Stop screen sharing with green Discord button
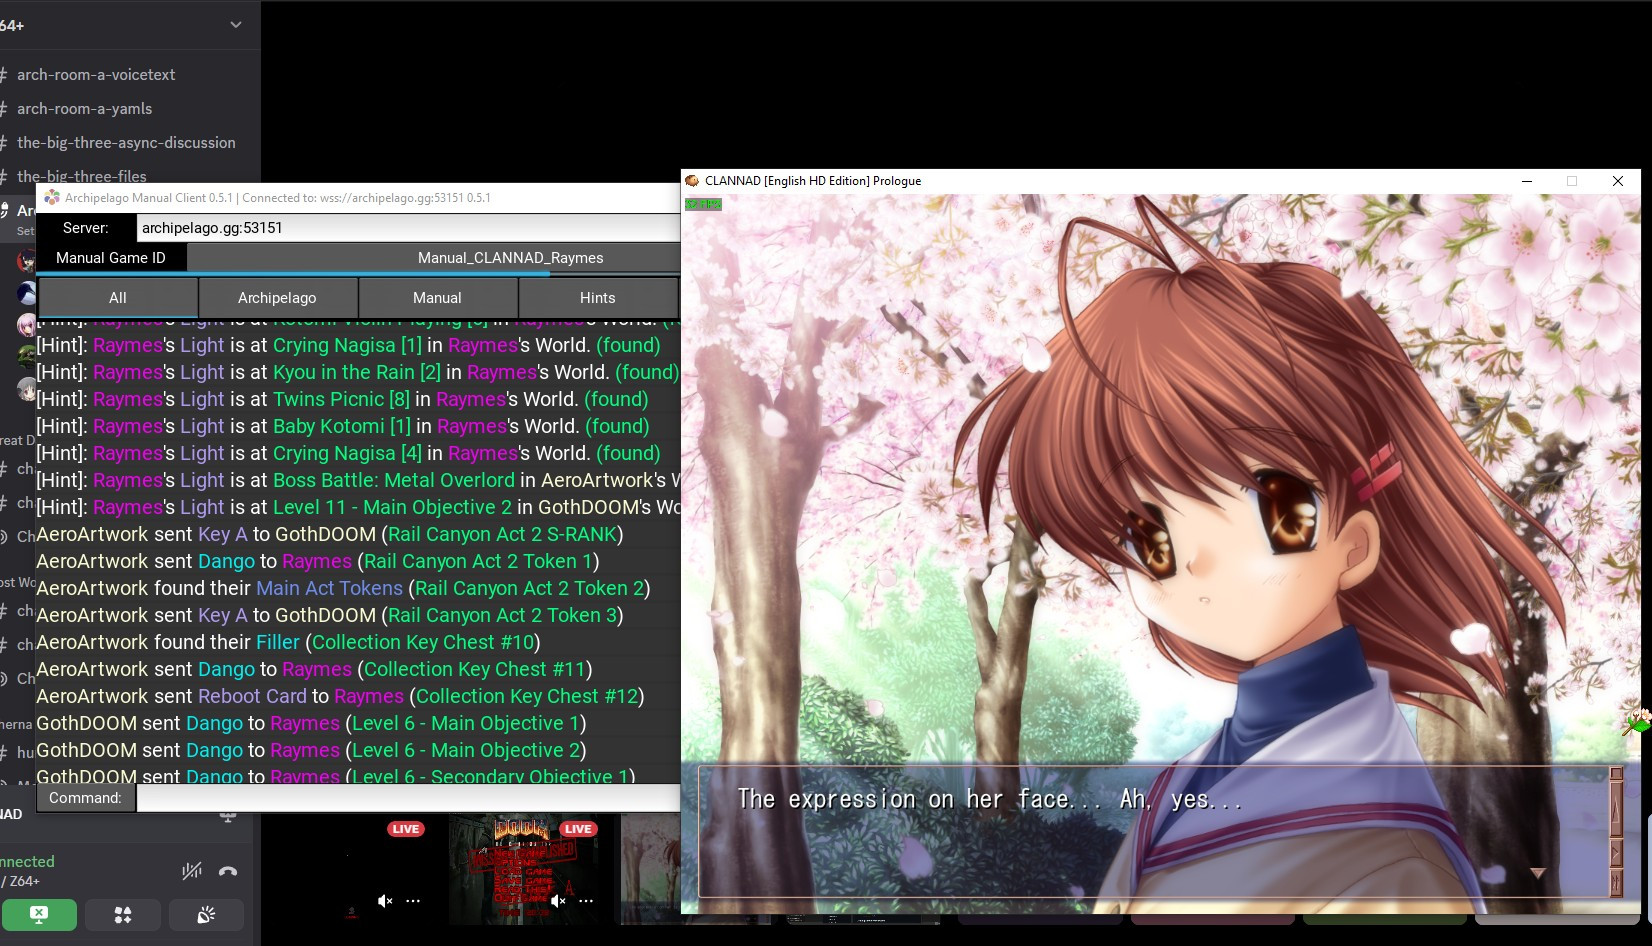The height and width of the screenshot is (946, 1652). pyautogui.click(x=39, y=914)
